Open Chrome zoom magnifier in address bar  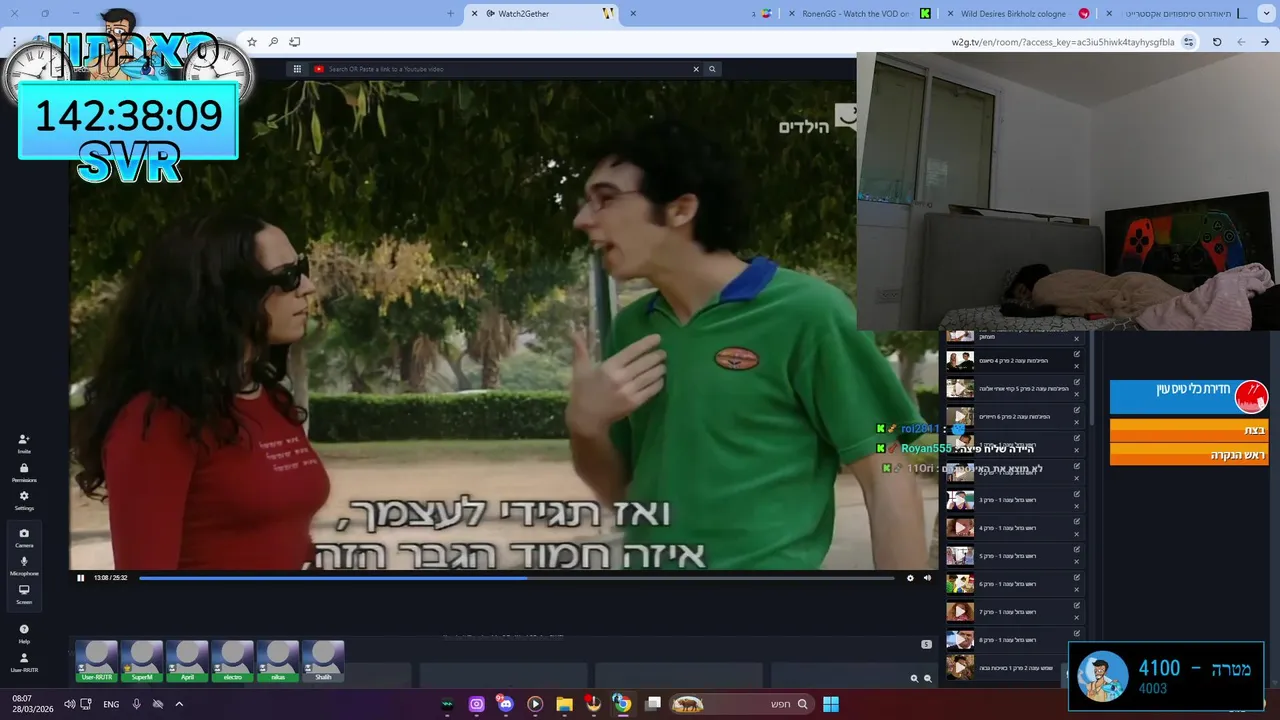pyautogui.click(x=273, y=42)
